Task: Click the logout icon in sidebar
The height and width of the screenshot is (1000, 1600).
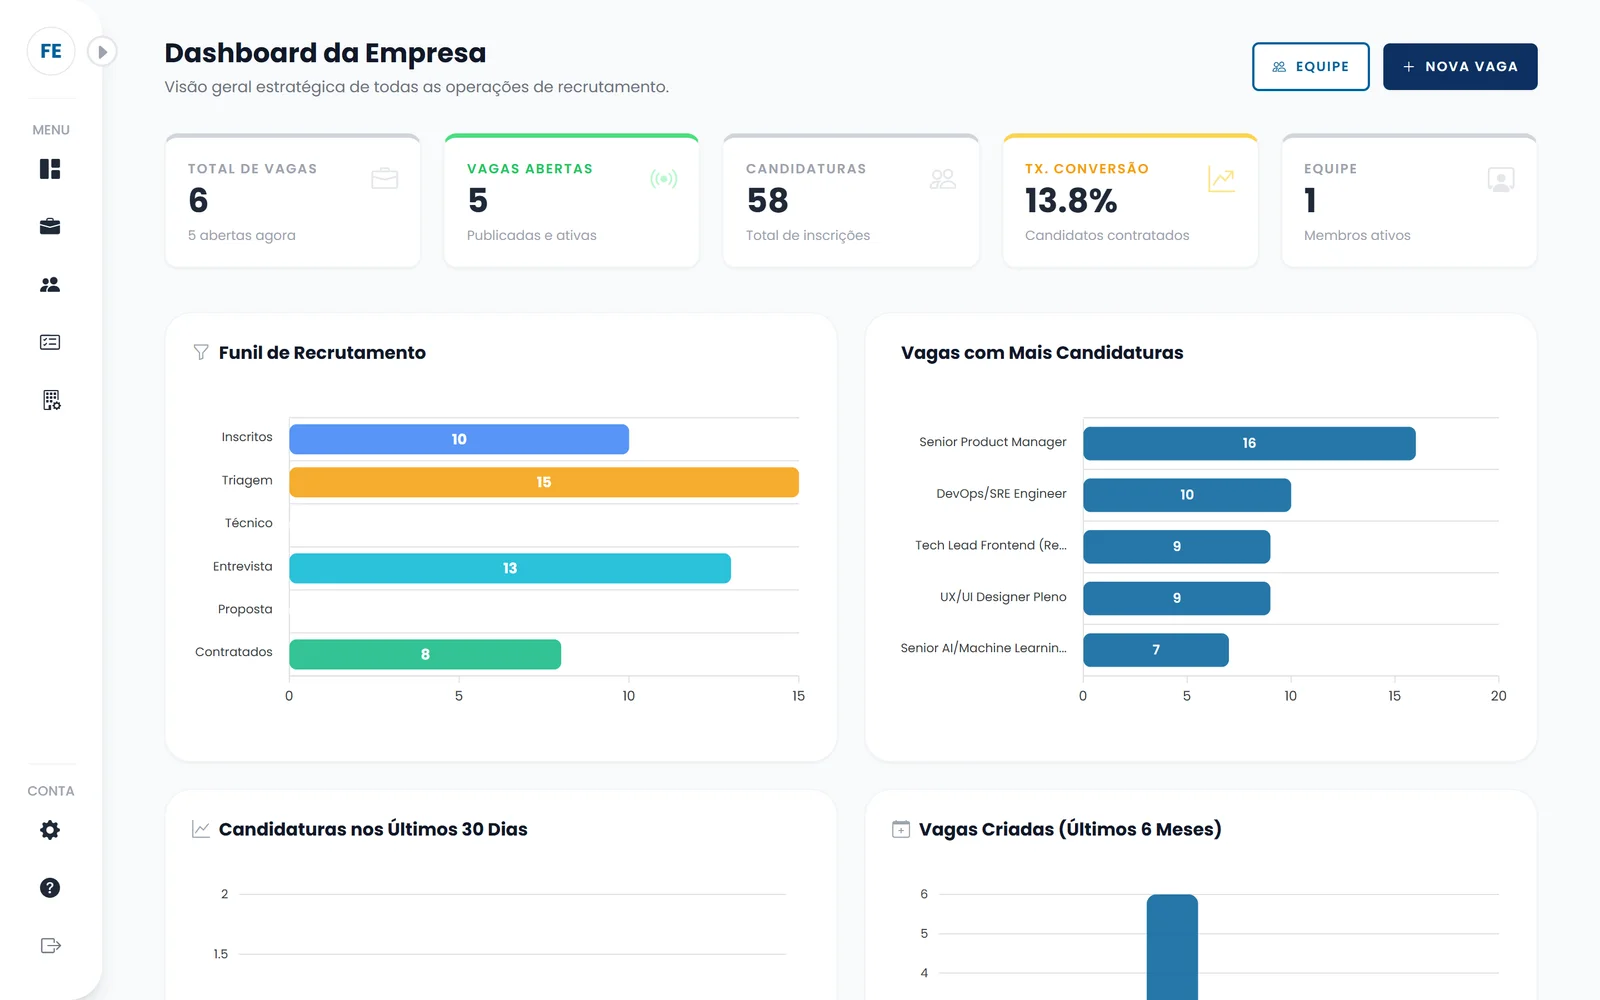Action: coord(51,946)
